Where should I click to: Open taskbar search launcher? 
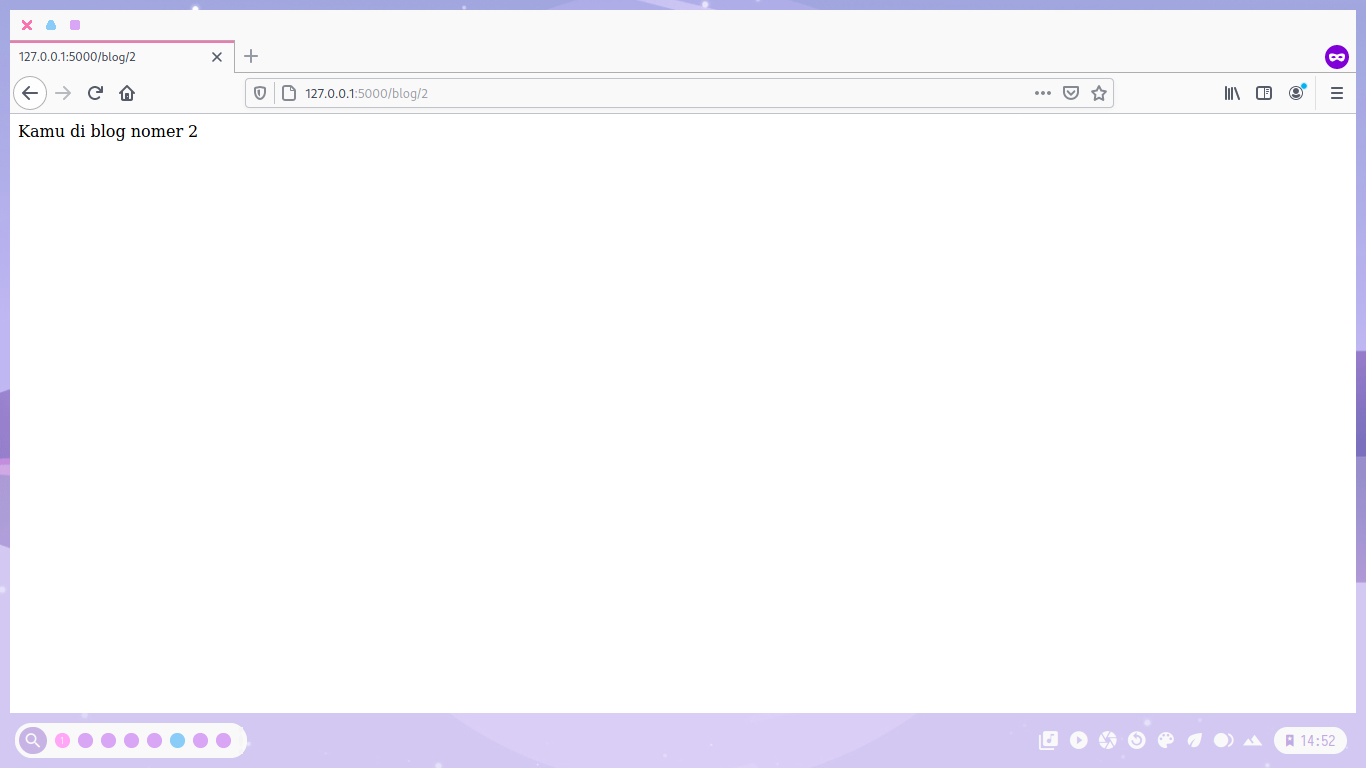(x=33, y=740)
